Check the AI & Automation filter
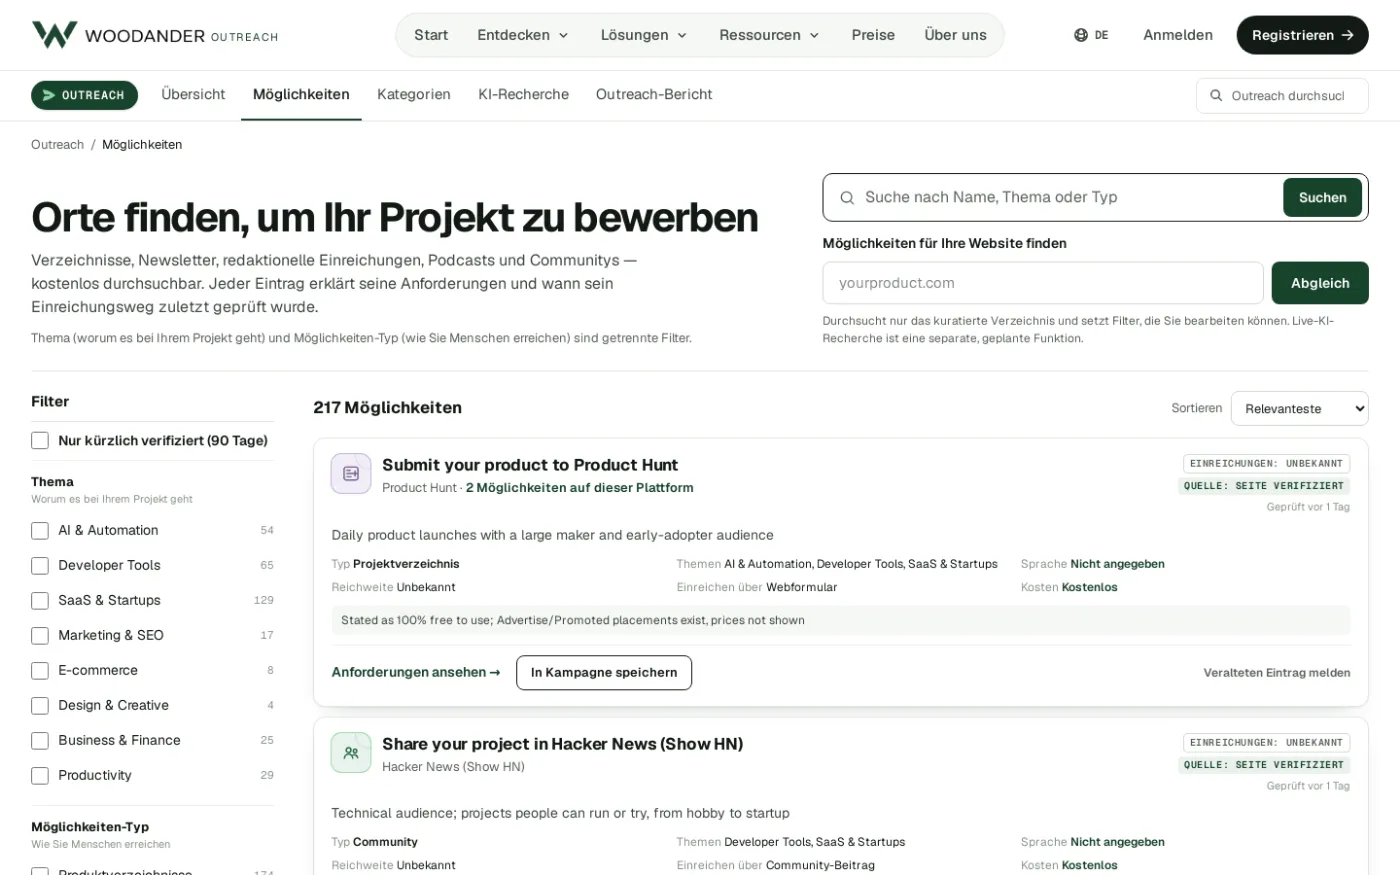Viewport: 1400px width, 875px height. [40, 531]
